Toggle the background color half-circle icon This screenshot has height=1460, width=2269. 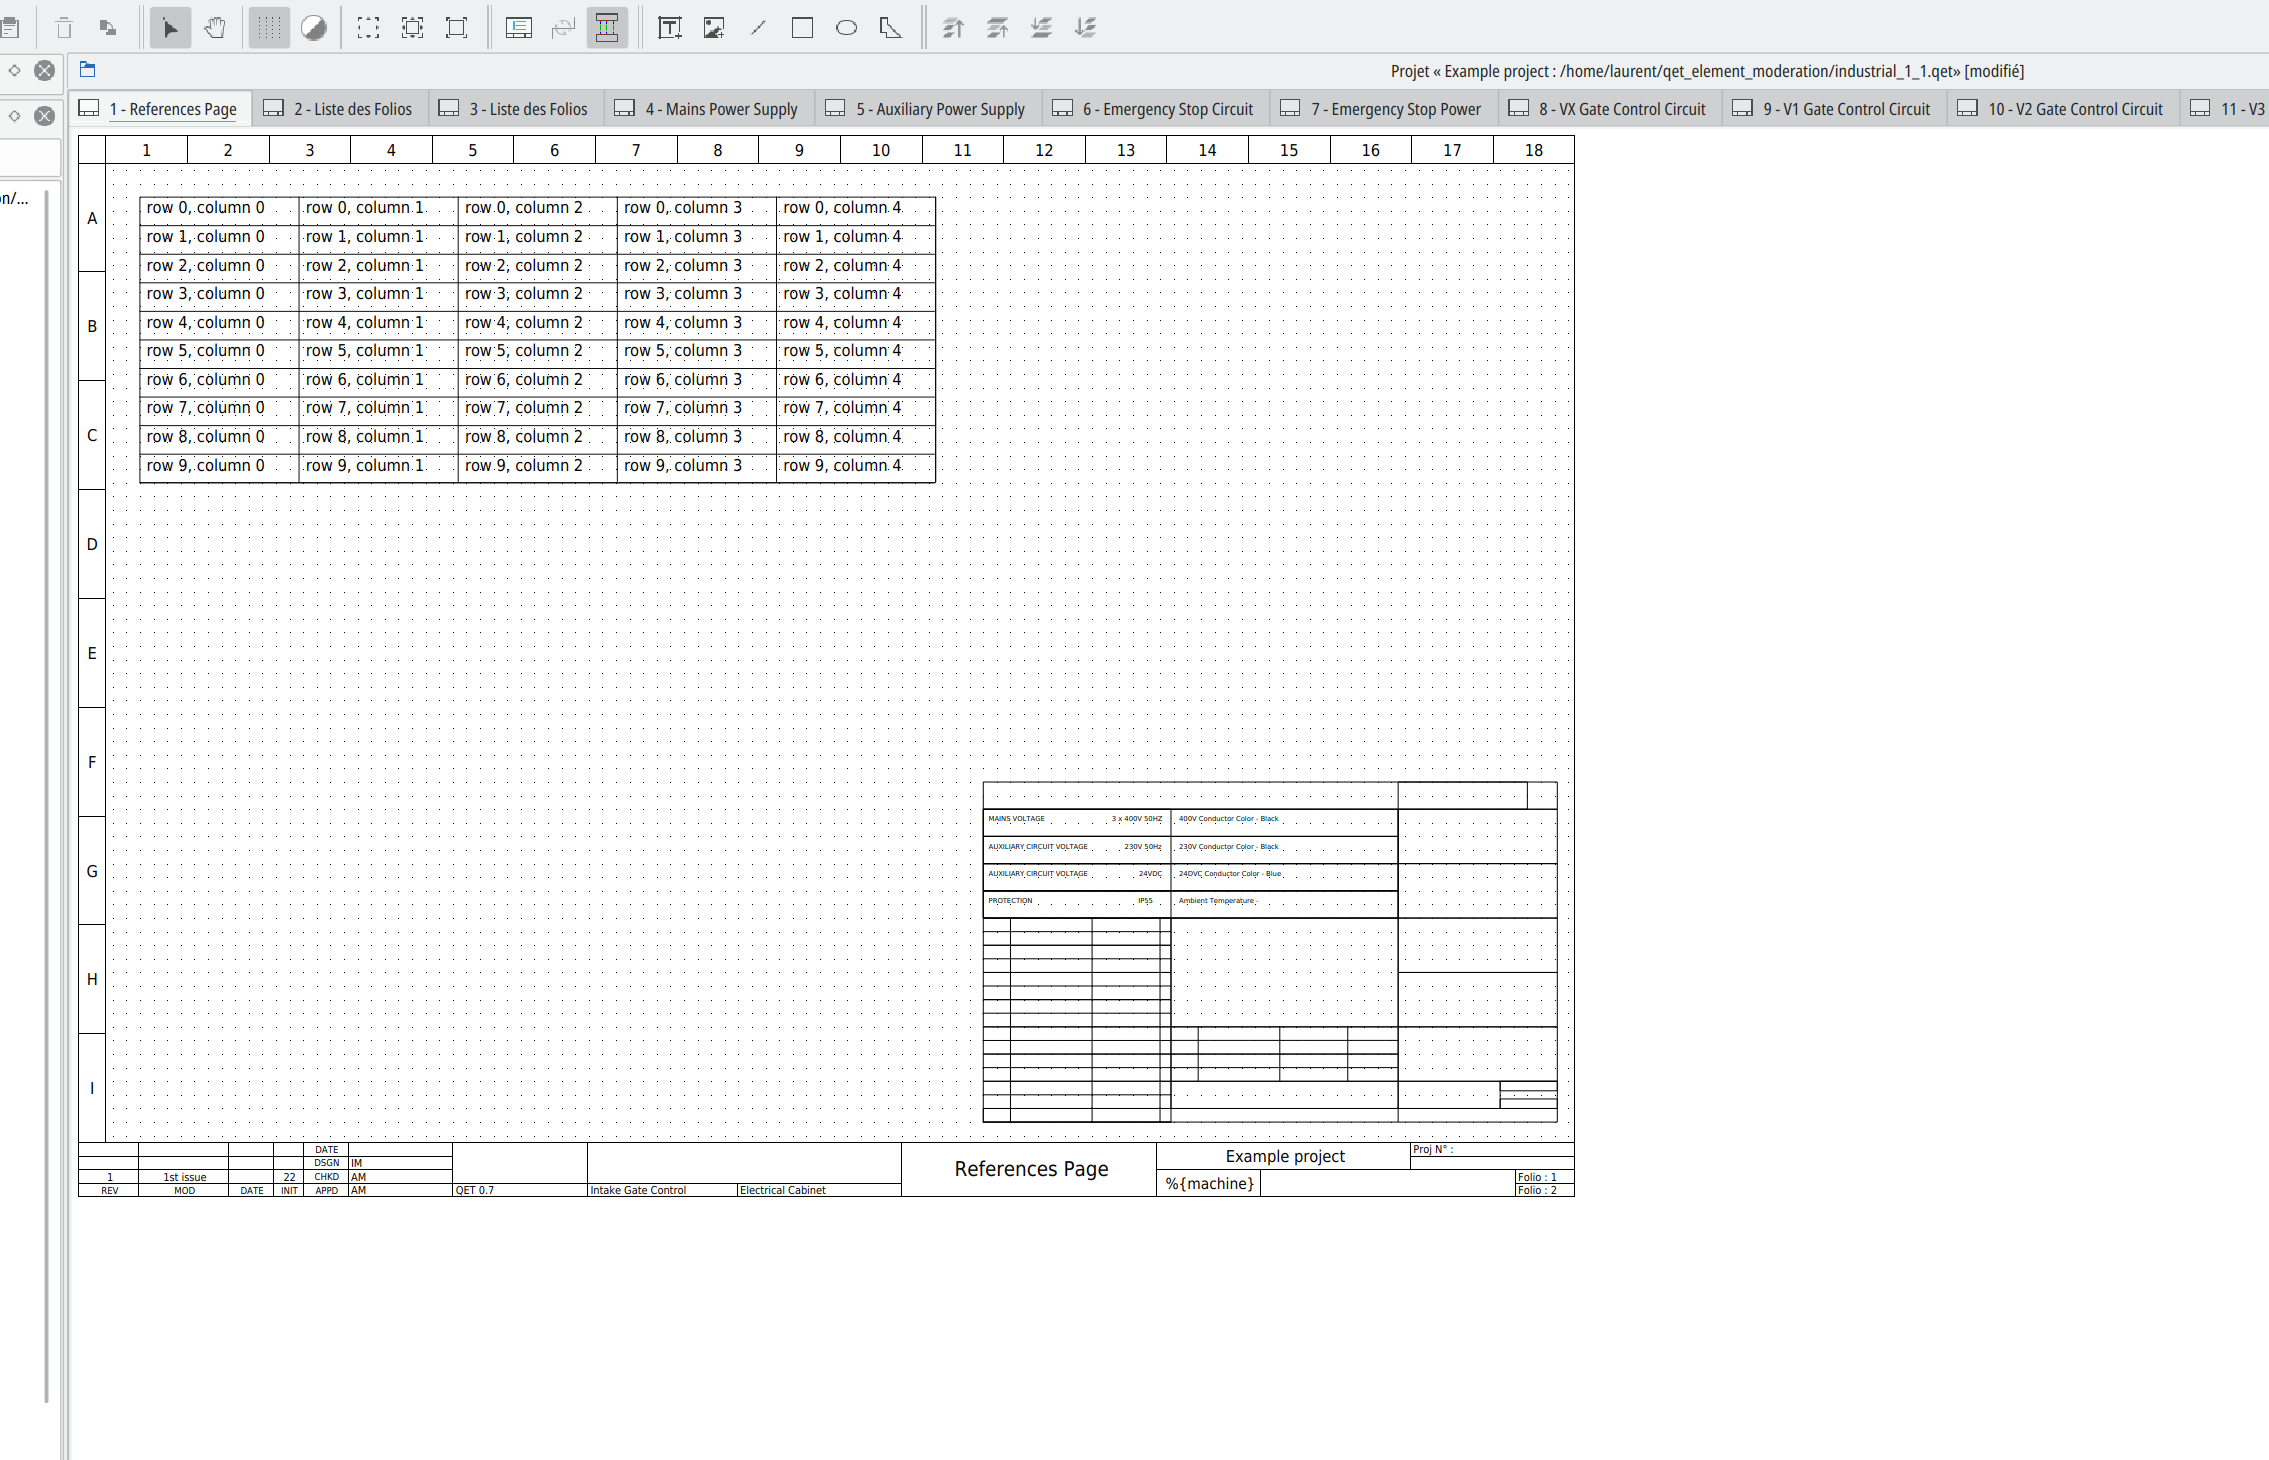coord(313,28)
